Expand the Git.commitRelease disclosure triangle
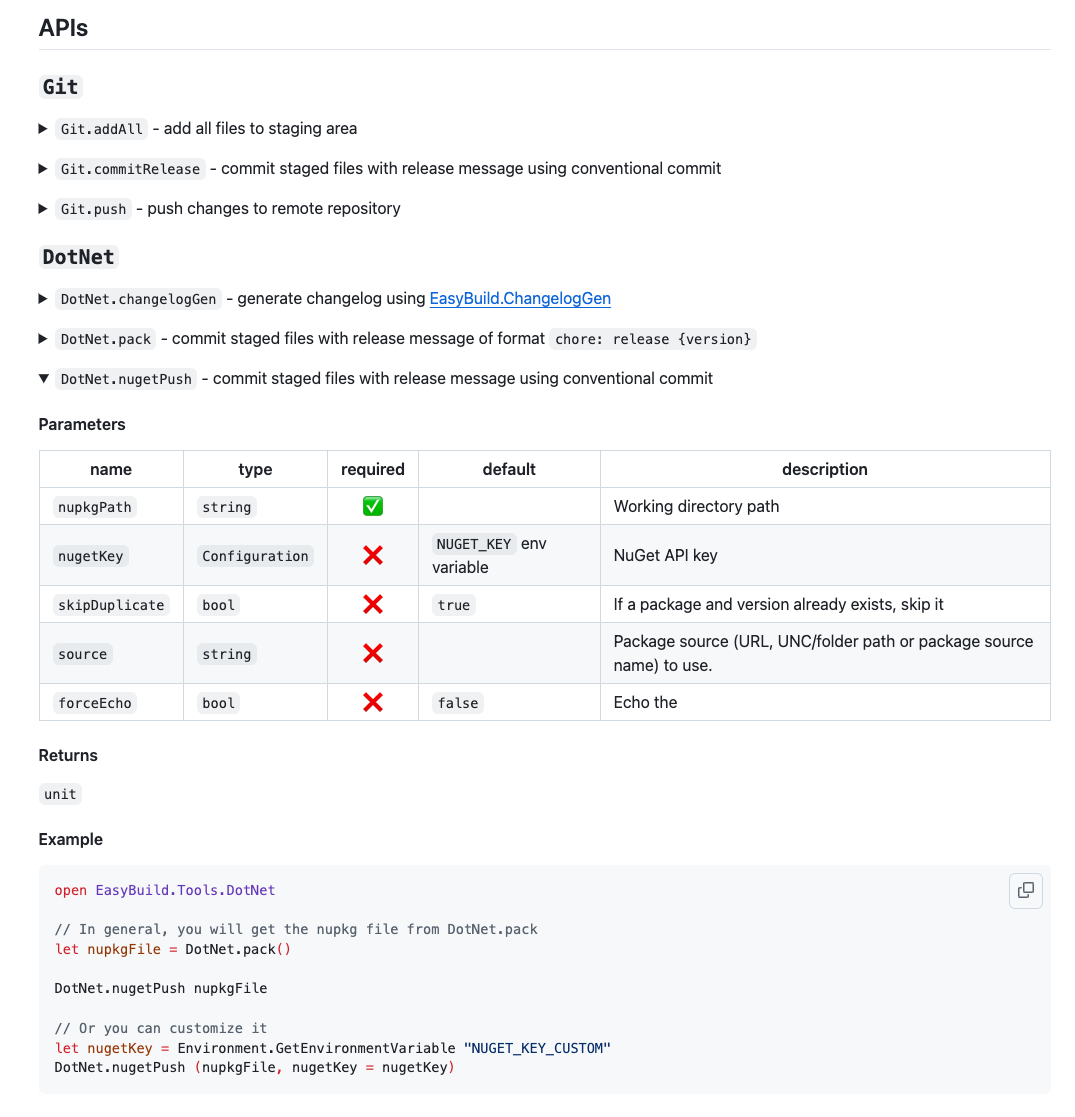This screenshot has height=1117, width=1075. tap(43, 168)
